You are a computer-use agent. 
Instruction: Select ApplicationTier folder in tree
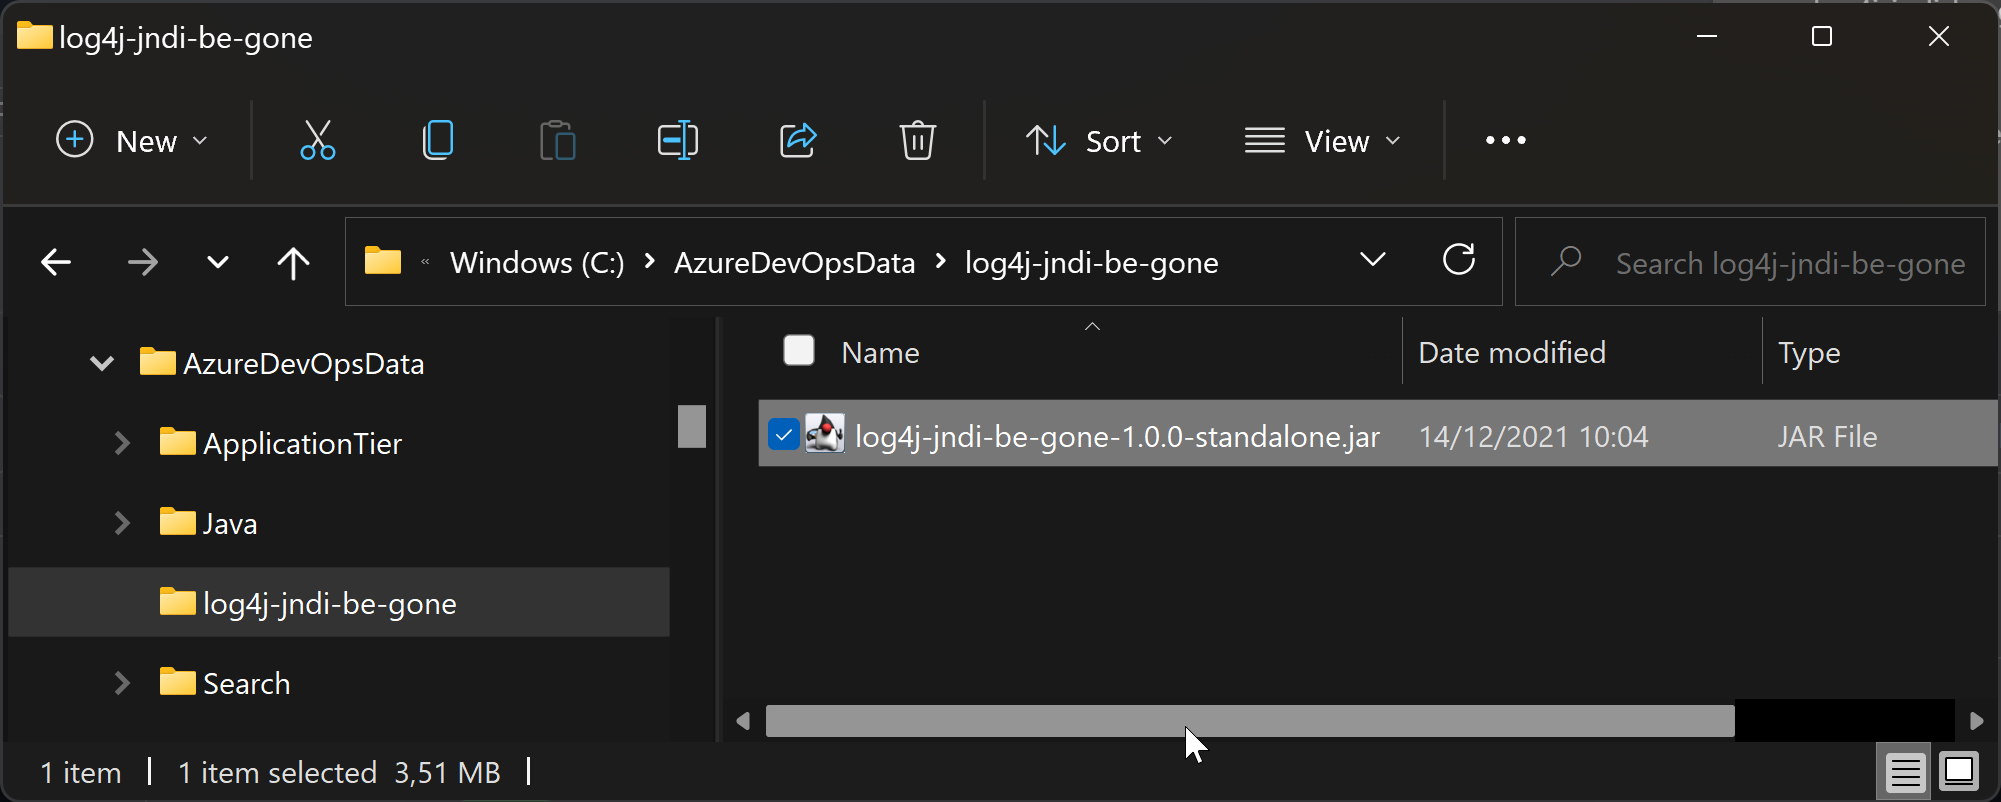pos(302,443)
